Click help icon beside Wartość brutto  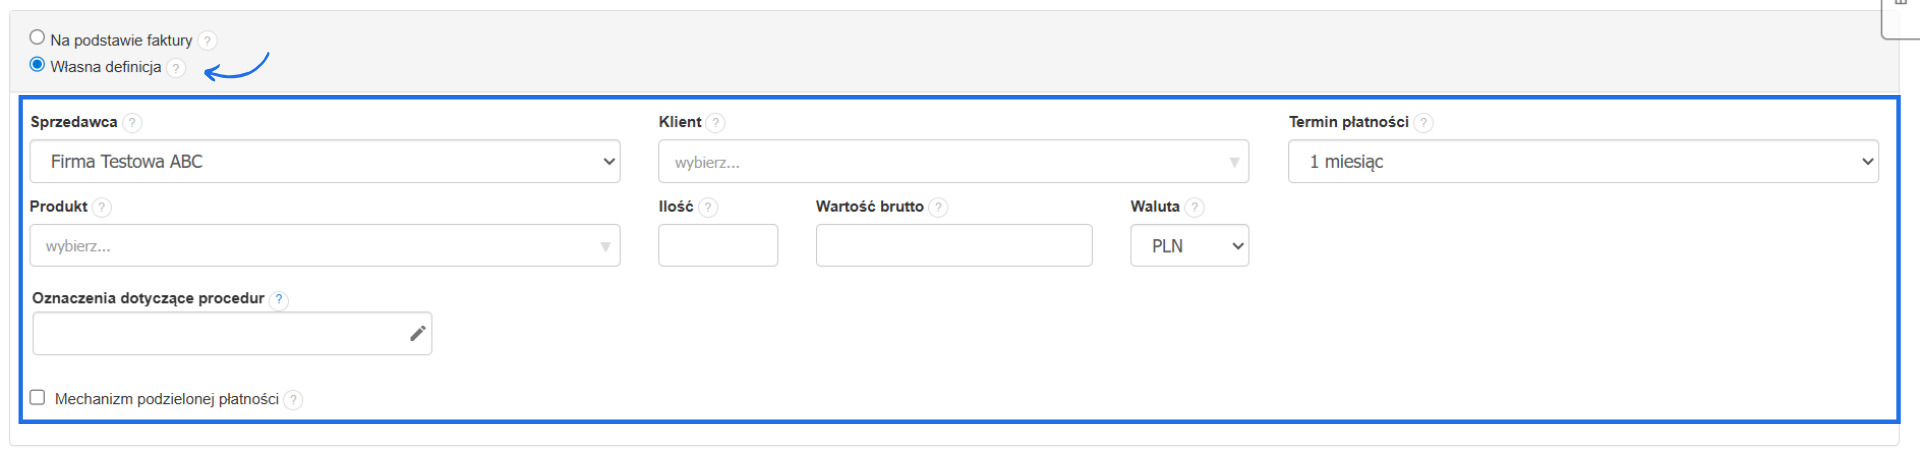(938, 207)
